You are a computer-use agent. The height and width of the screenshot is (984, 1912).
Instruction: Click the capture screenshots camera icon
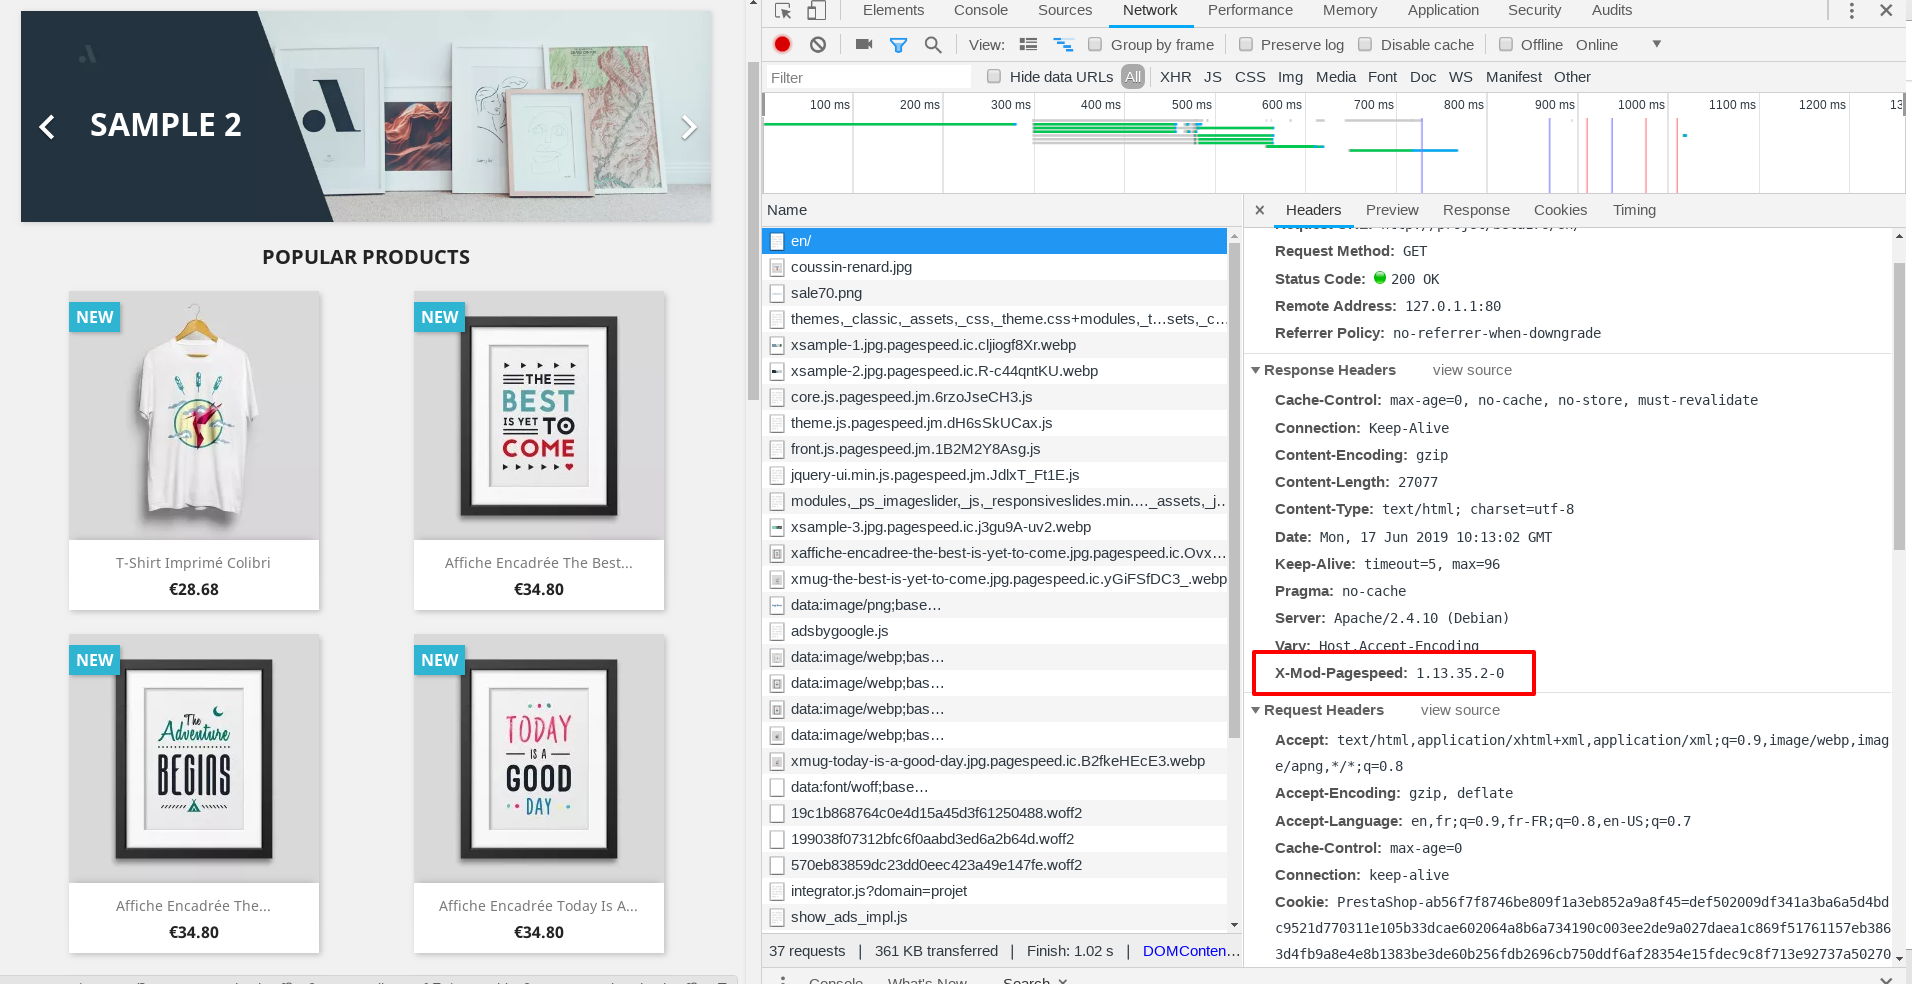click(864, 44)
